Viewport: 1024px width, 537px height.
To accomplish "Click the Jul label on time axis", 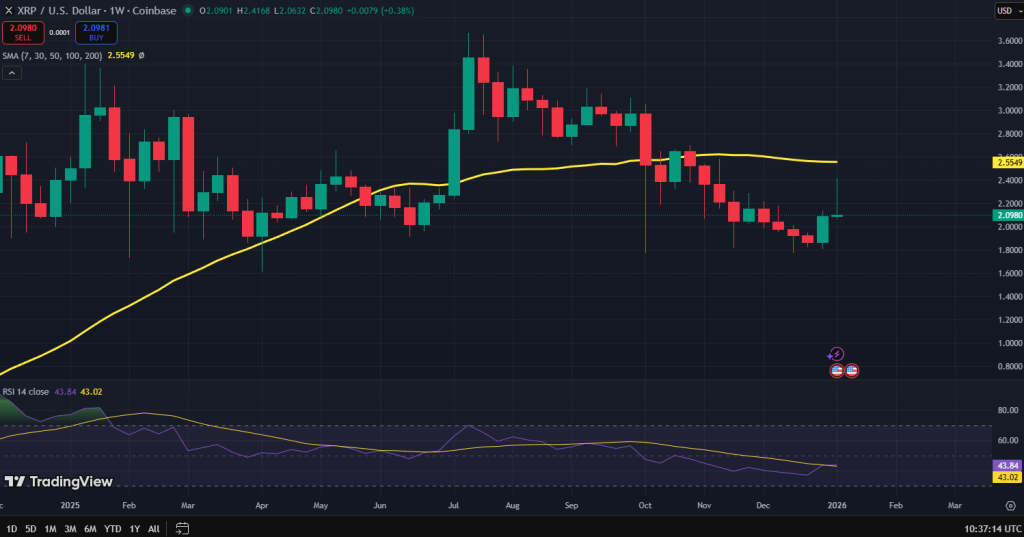I will pos(454,506).
